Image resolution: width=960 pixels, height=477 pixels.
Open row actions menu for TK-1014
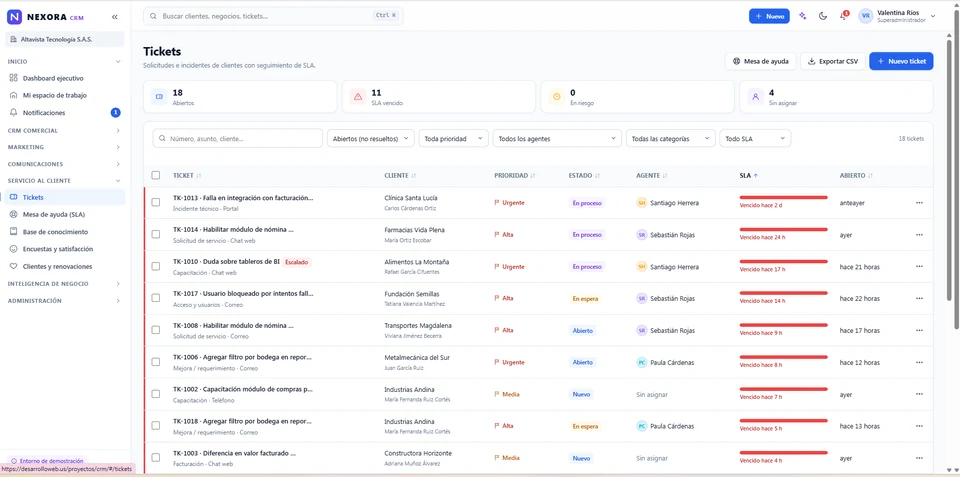(919, 235)
